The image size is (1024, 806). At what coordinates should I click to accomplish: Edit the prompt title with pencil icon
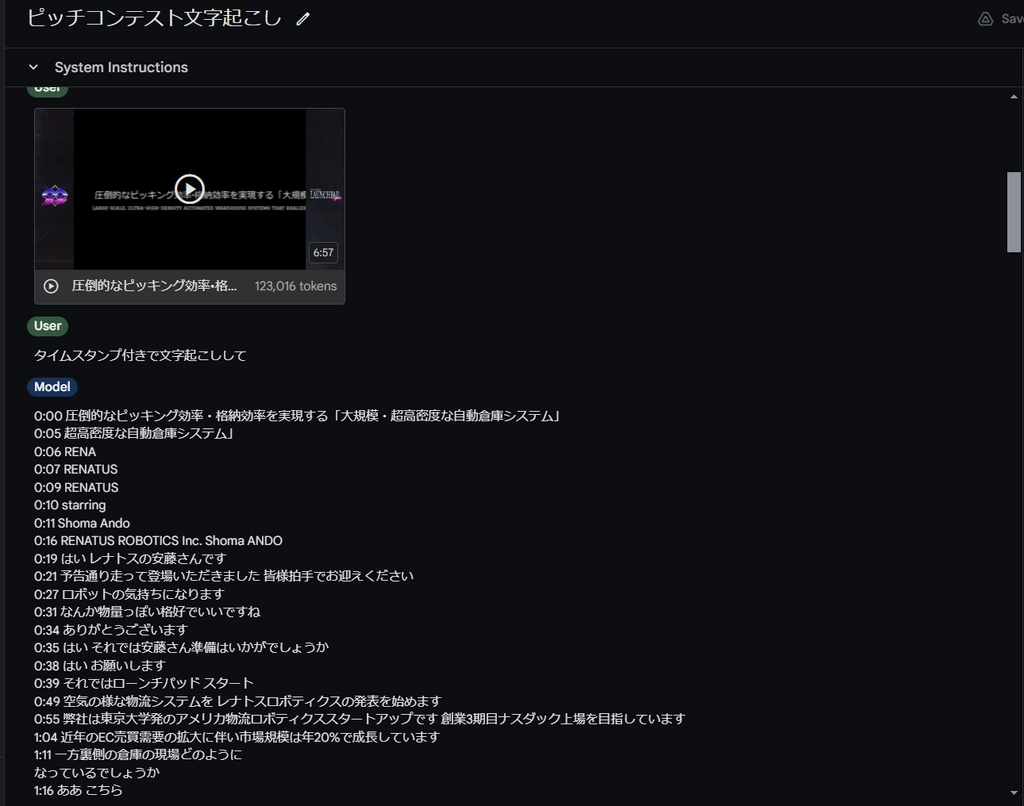point(302,19)
